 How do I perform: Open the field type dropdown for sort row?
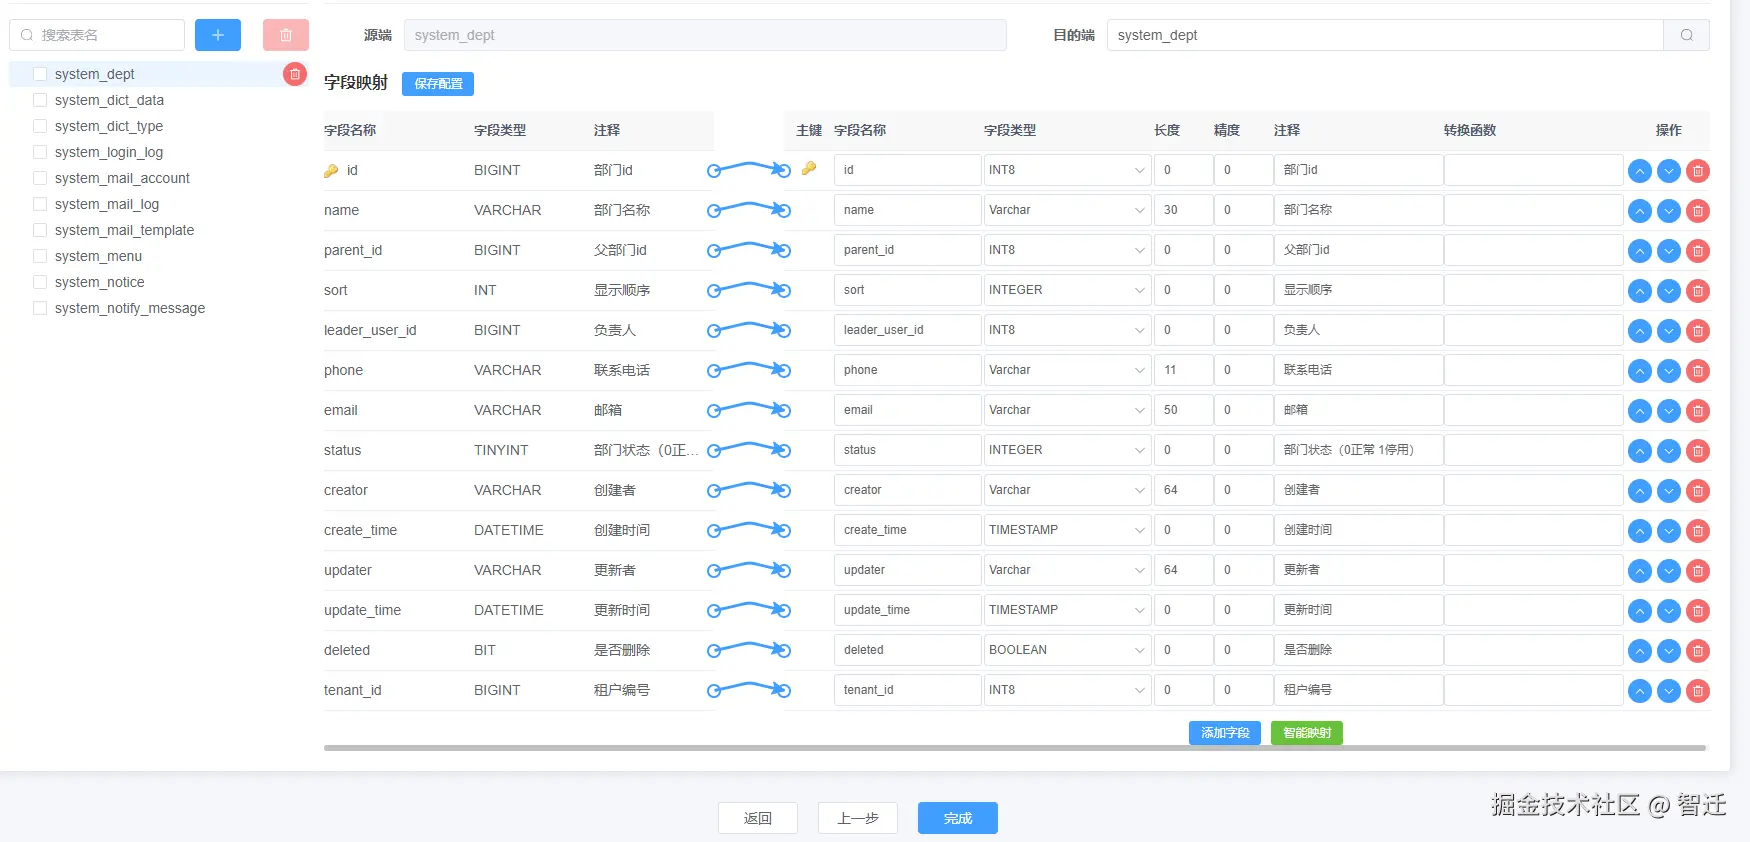pyautogui.click(x=1067, y=290)
